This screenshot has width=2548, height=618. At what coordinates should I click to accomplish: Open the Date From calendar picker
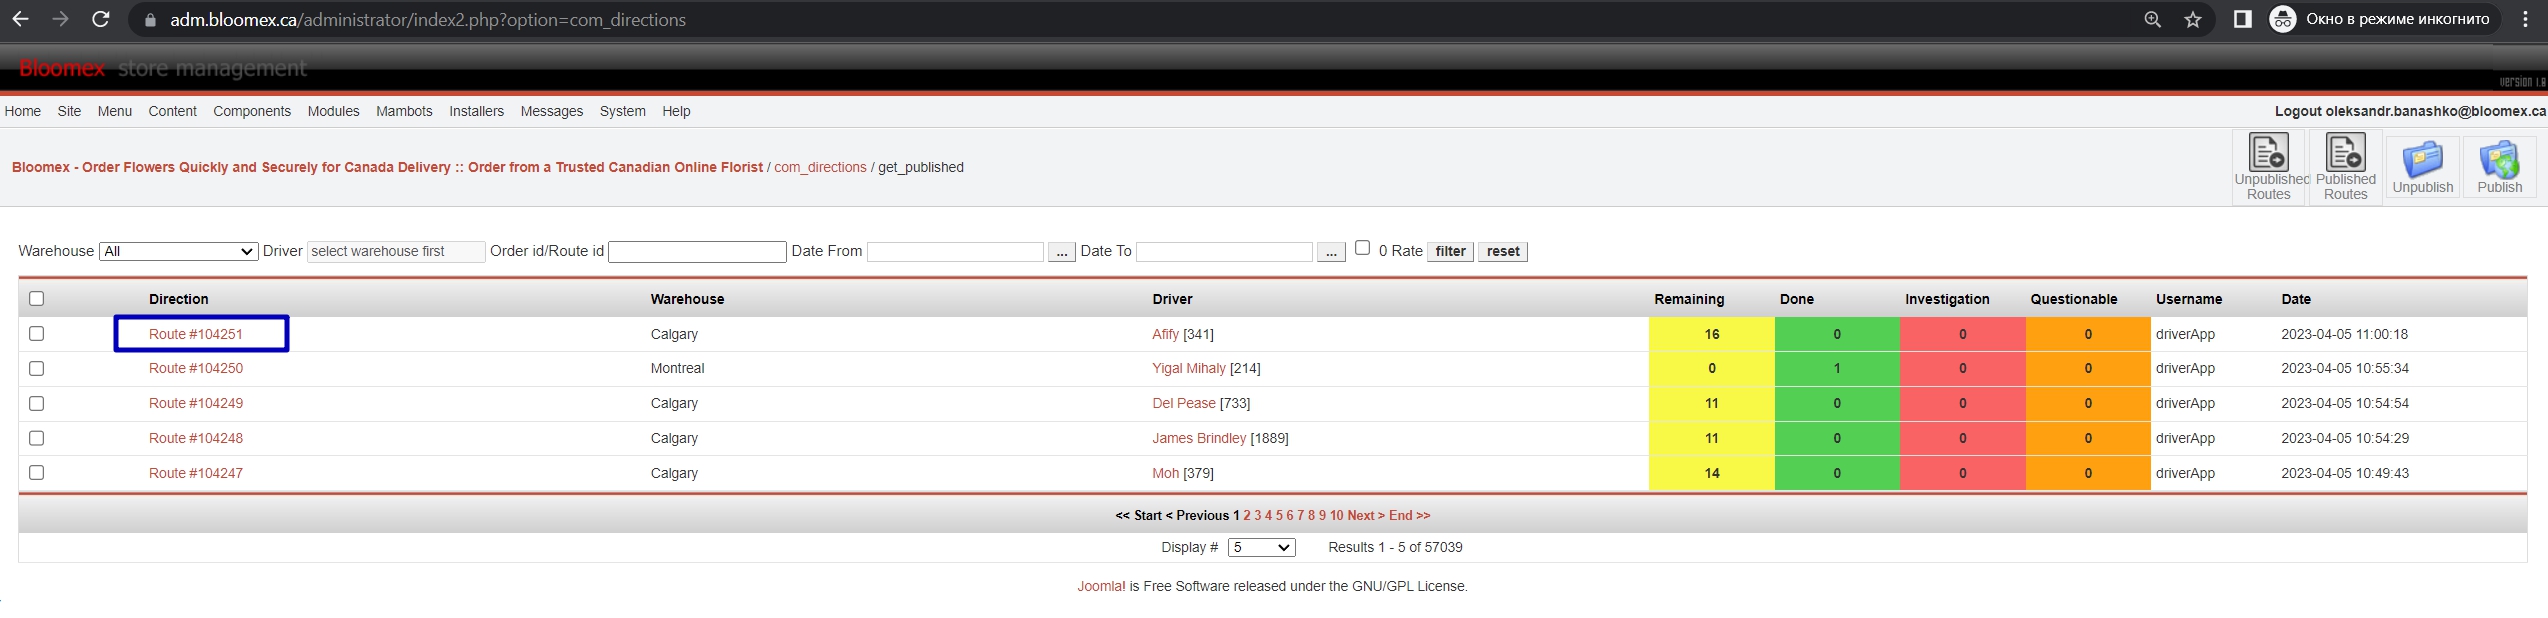pos(1061,252)
